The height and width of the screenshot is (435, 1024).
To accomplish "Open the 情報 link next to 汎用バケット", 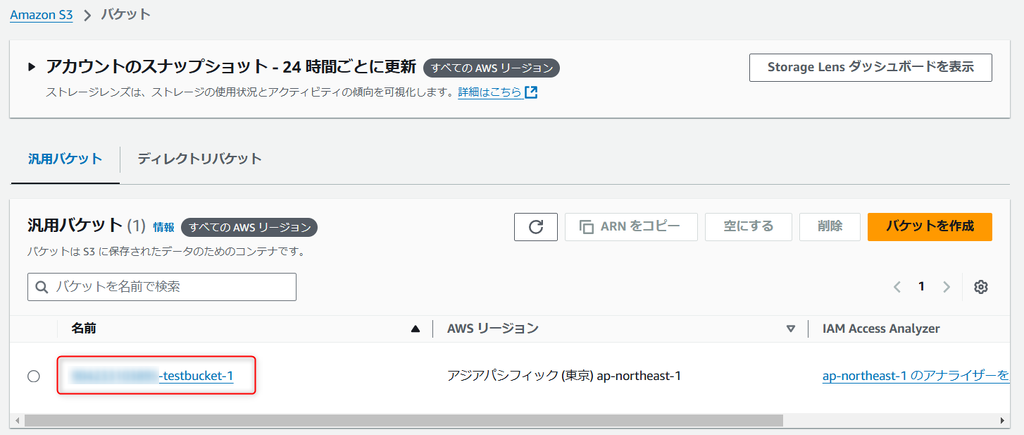I will [164, 227].
